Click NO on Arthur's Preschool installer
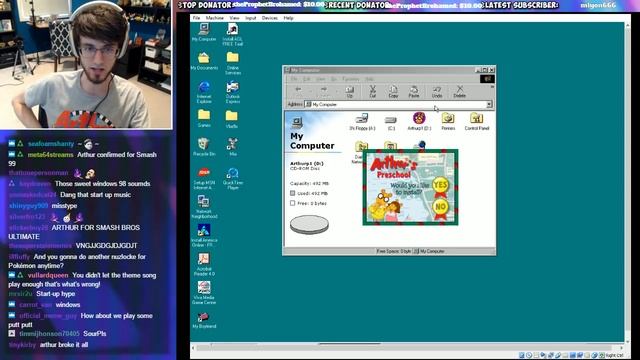The image size is (640, 360). coord(440,208)
